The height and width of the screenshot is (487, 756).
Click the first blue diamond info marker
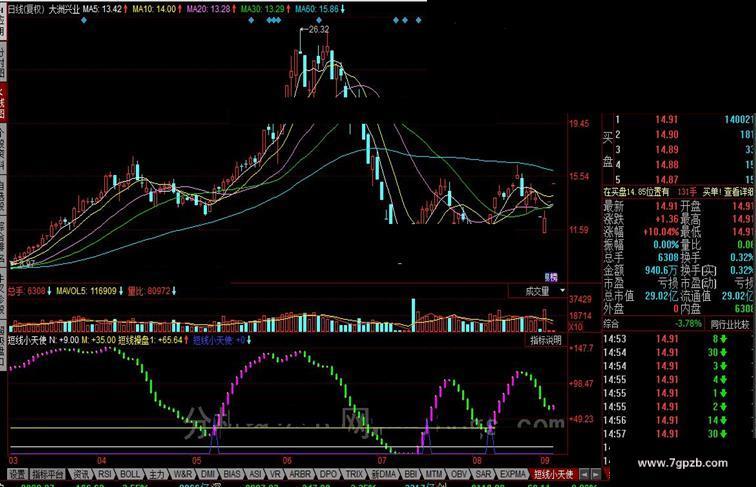click(84, 20)
